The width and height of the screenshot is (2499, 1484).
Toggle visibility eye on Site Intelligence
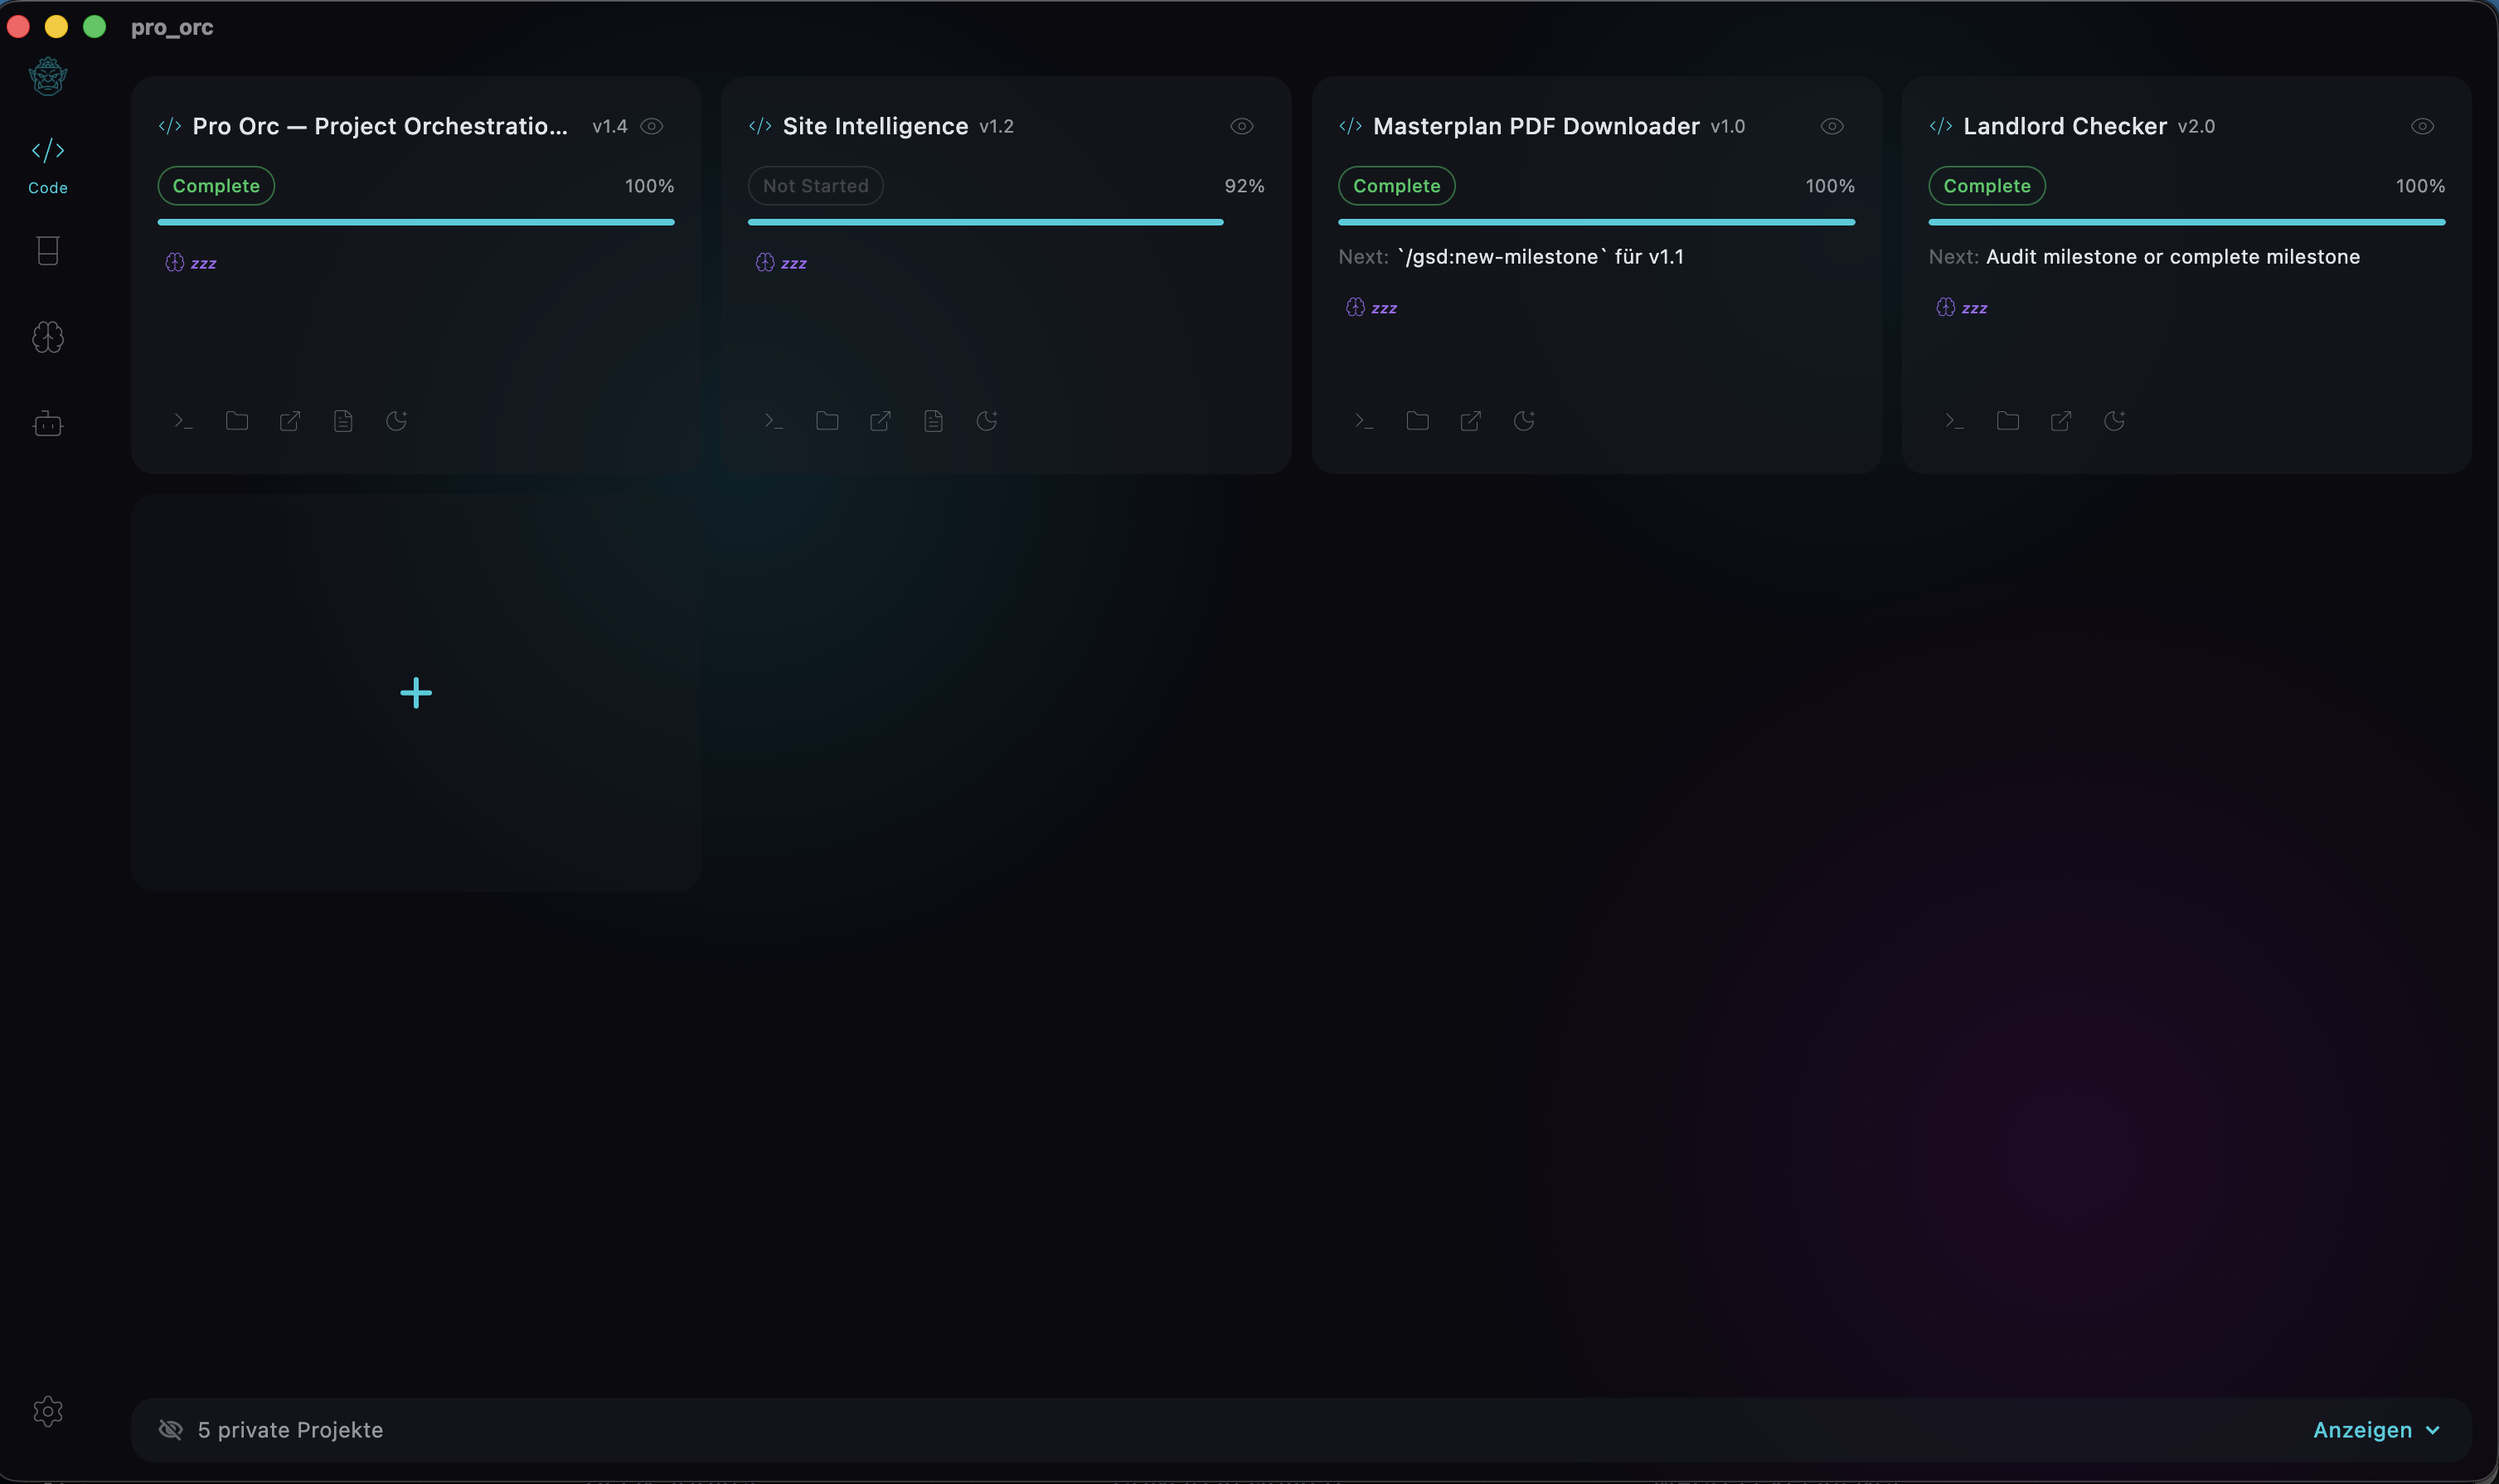1241,126
